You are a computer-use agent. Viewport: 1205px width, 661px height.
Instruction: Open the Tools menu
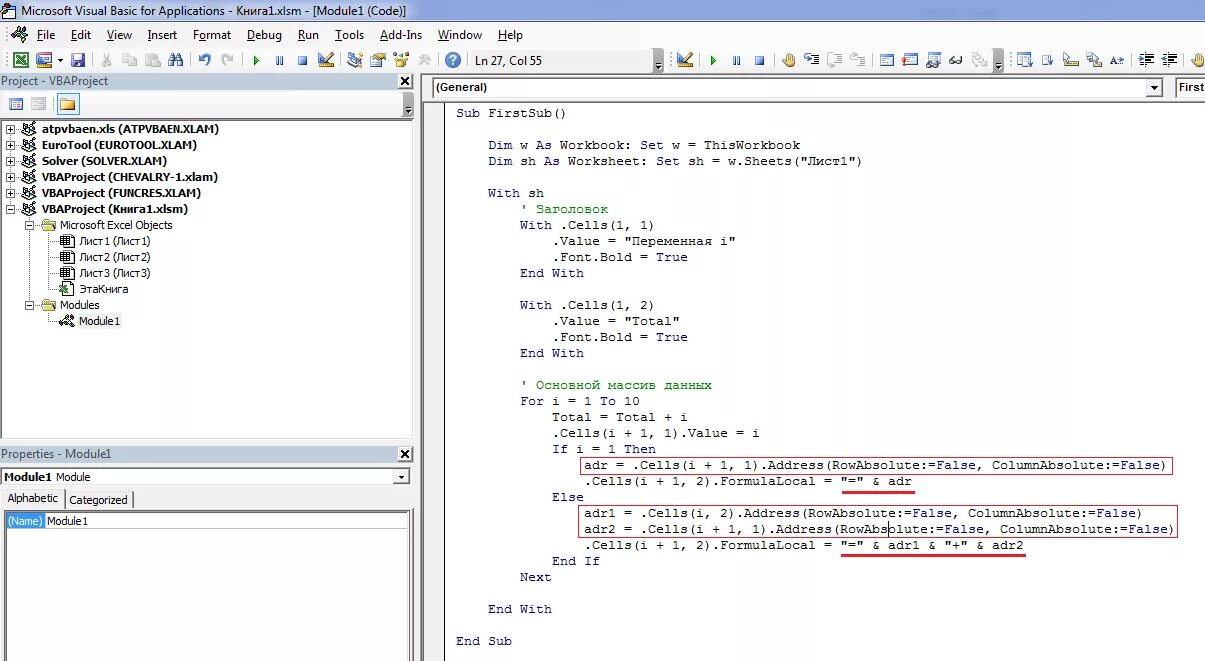coord(349,35)
